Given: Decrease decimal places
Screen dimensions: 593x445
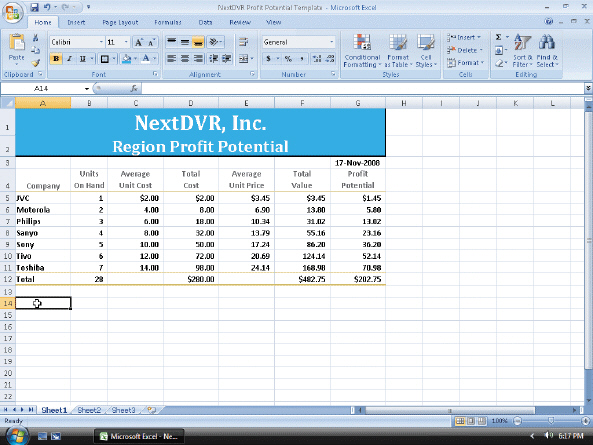Looking at the screenshot, I should [330, 59].
